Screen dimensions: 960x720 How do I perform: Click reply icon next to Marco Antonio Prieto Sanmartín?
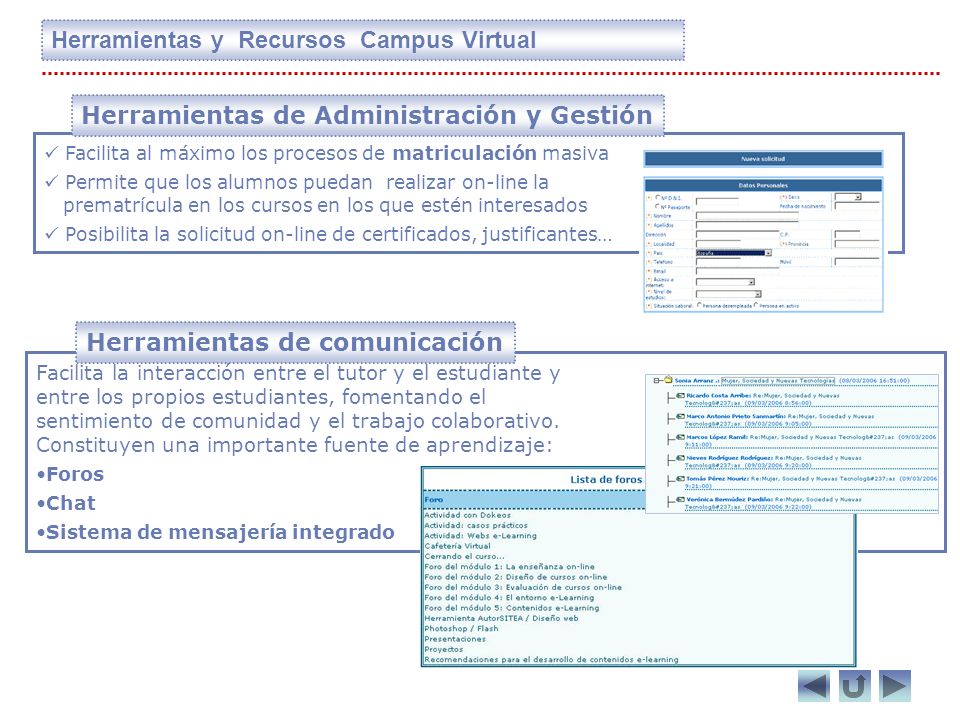pyautogui.click(x=680, y=417)
